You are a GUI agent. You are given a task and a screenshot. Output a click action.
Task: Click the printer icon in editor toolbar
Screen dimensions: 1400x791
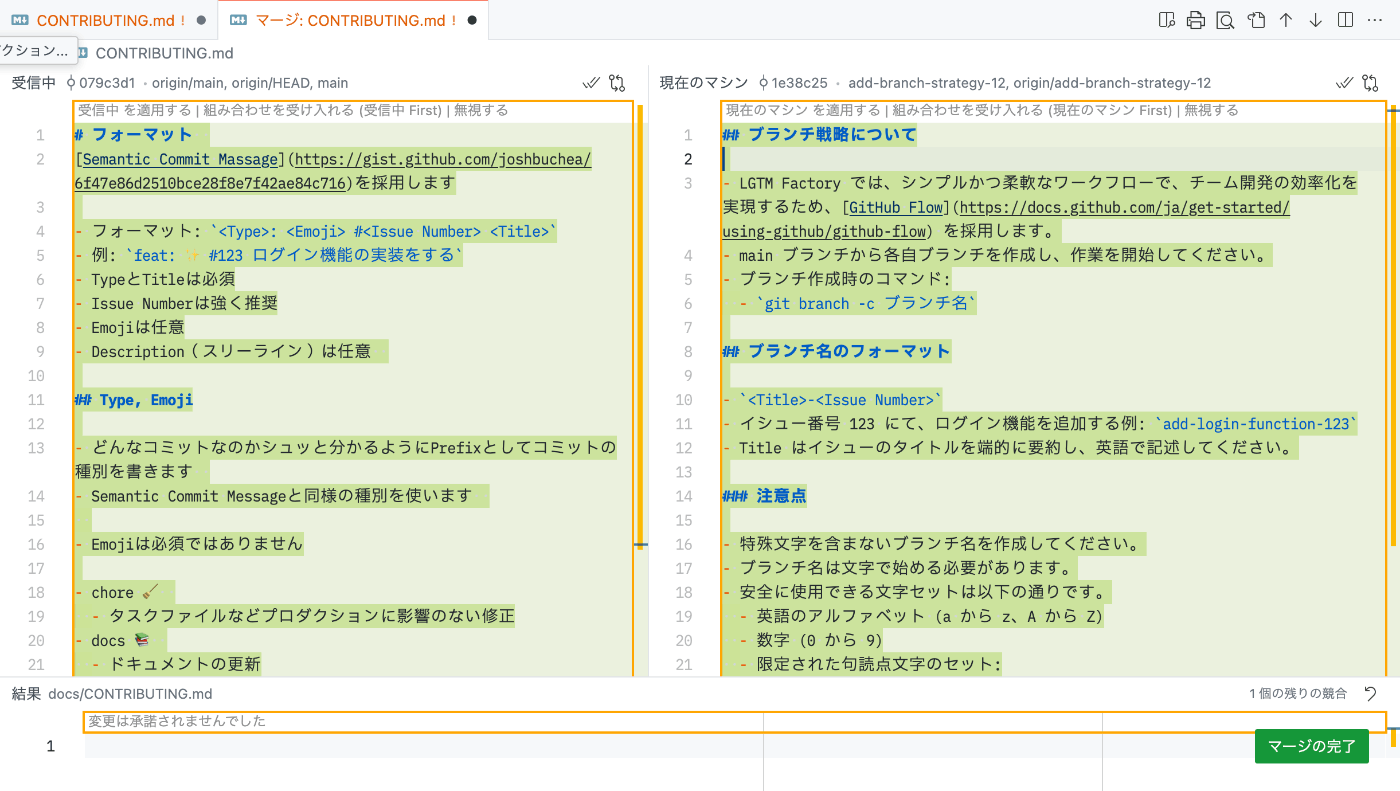point(1195,20)
